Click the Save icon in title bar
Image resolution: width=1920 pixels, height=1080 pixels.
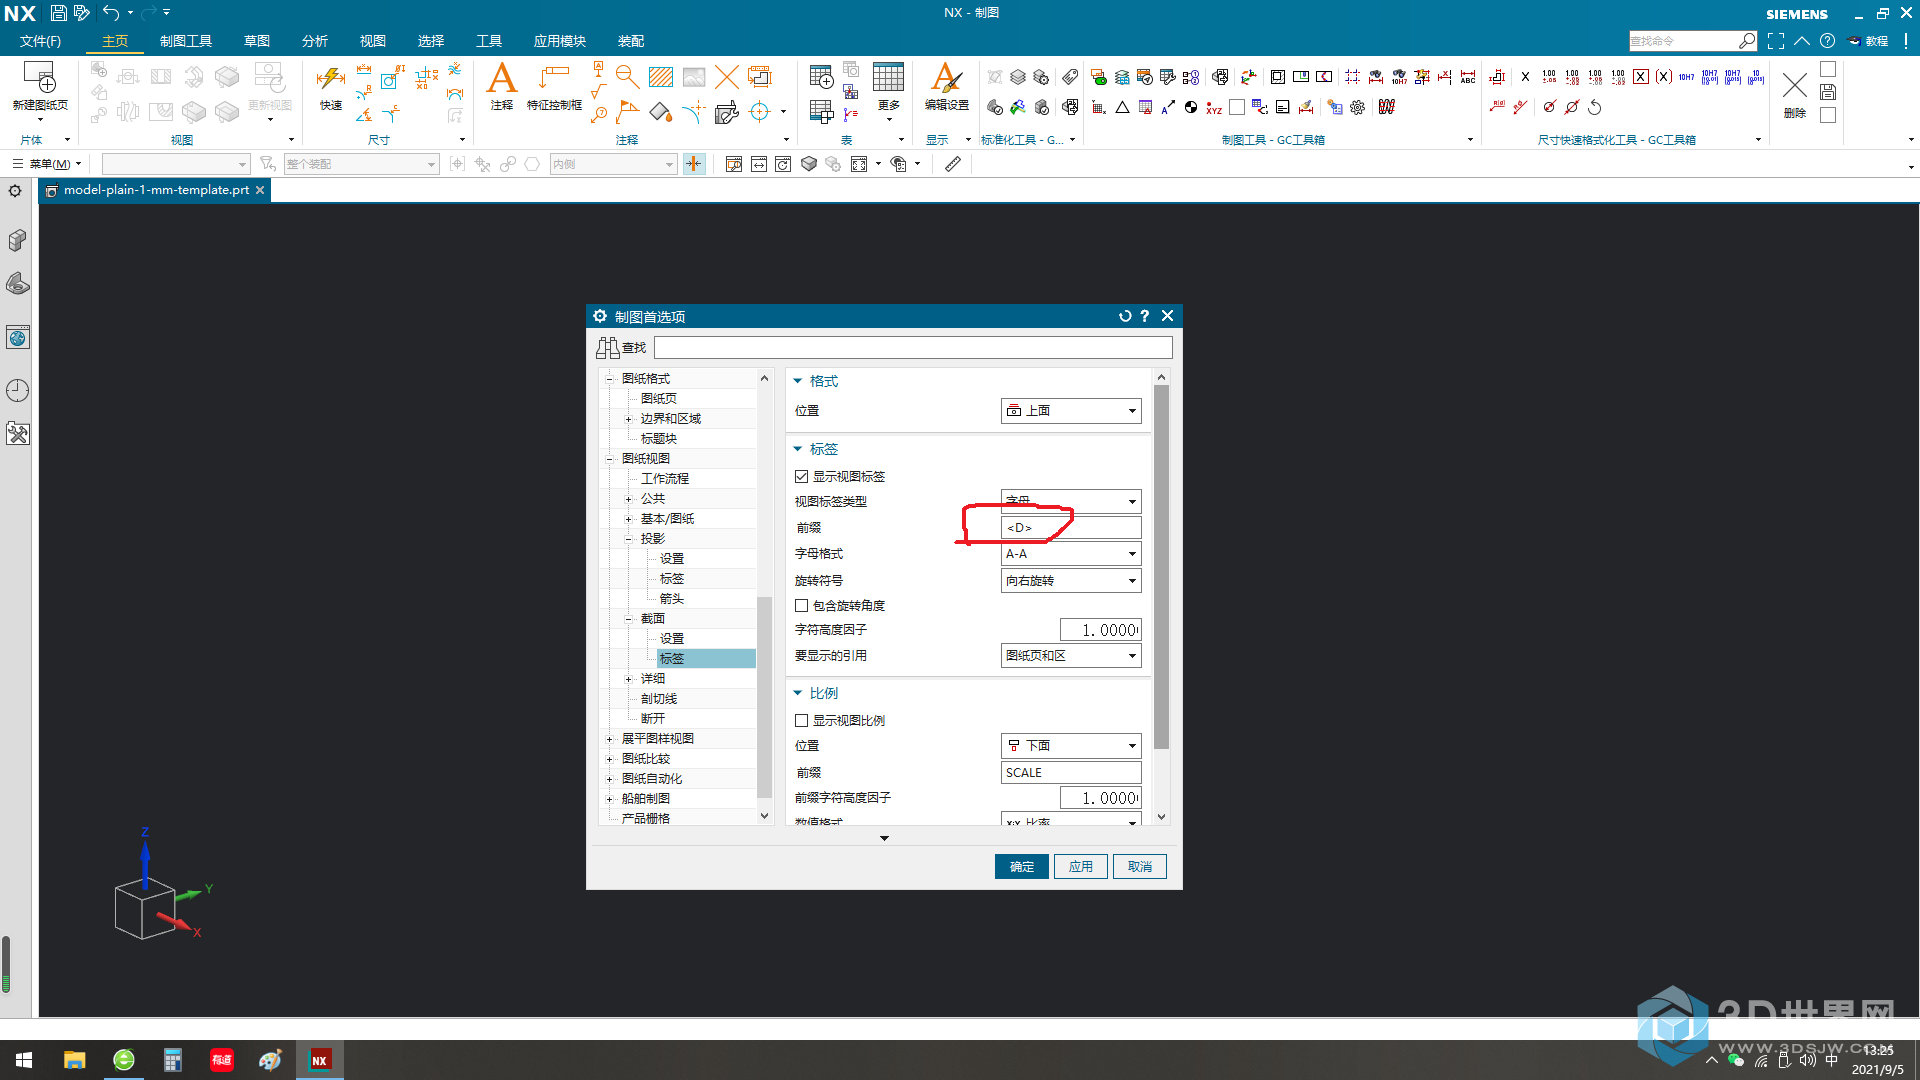tap(59, 13)
